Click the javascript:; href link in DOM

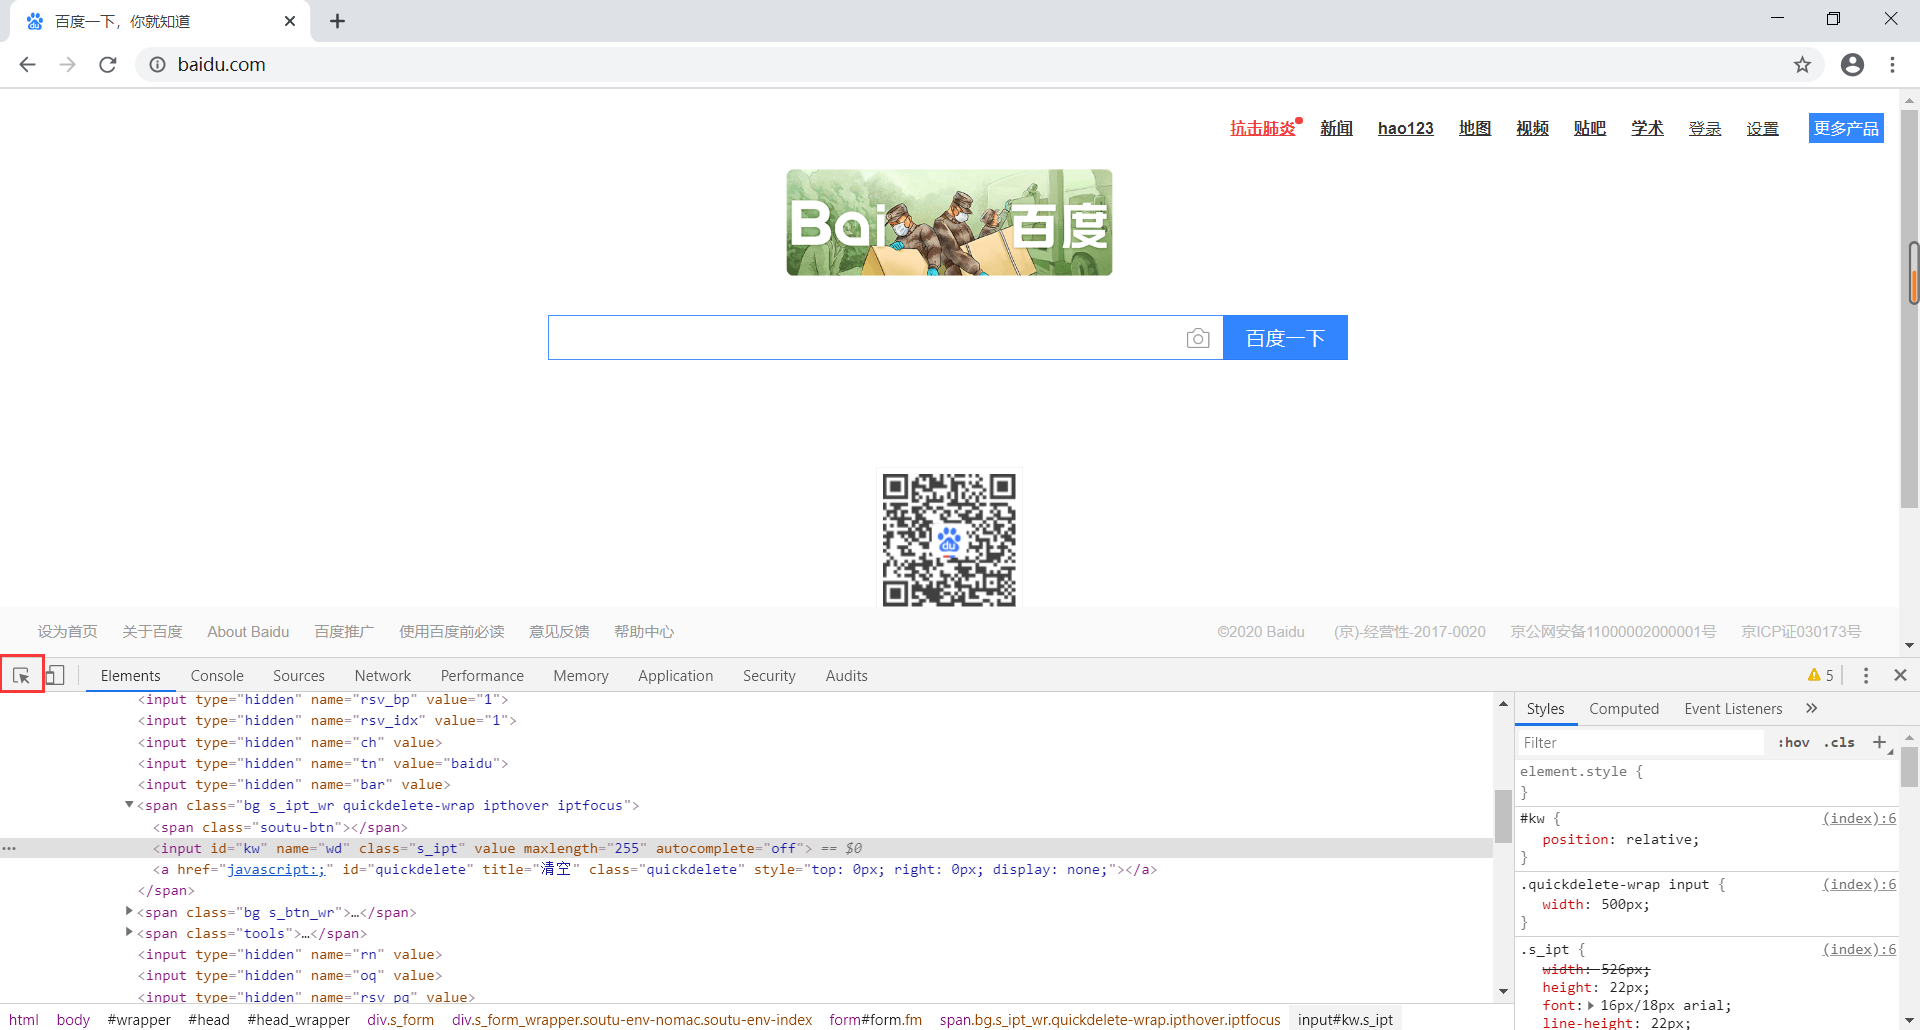click(276, 870)
